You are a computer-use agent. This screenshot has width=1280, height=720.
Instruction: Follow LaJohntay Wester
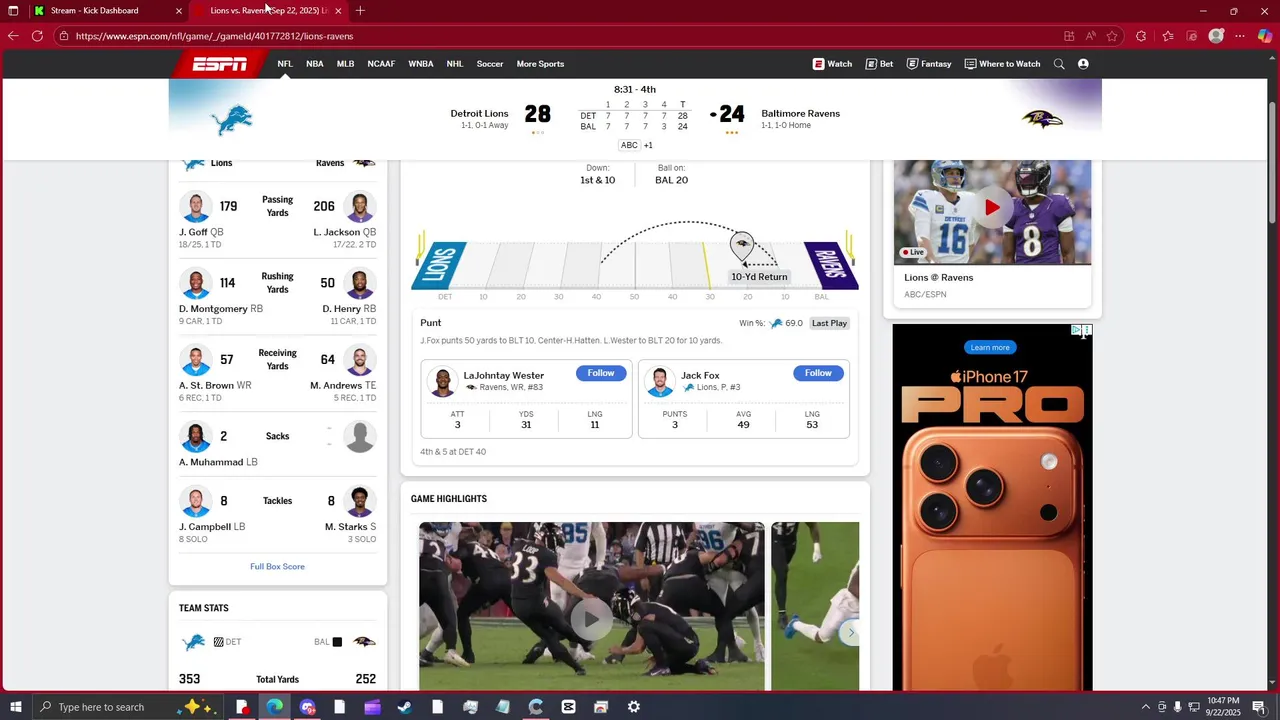point(601,373)
